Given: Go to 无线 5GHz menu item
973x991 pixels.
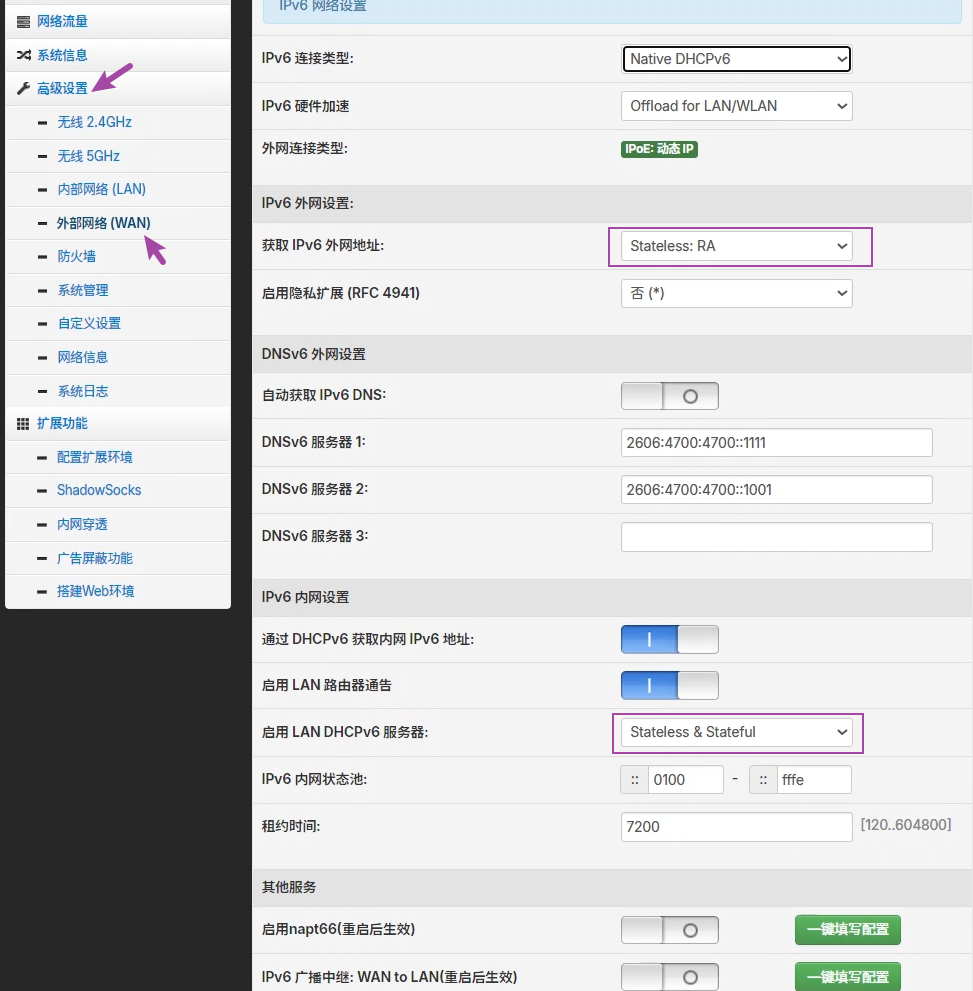Looking at the screenshot, I should click(88, 156).
